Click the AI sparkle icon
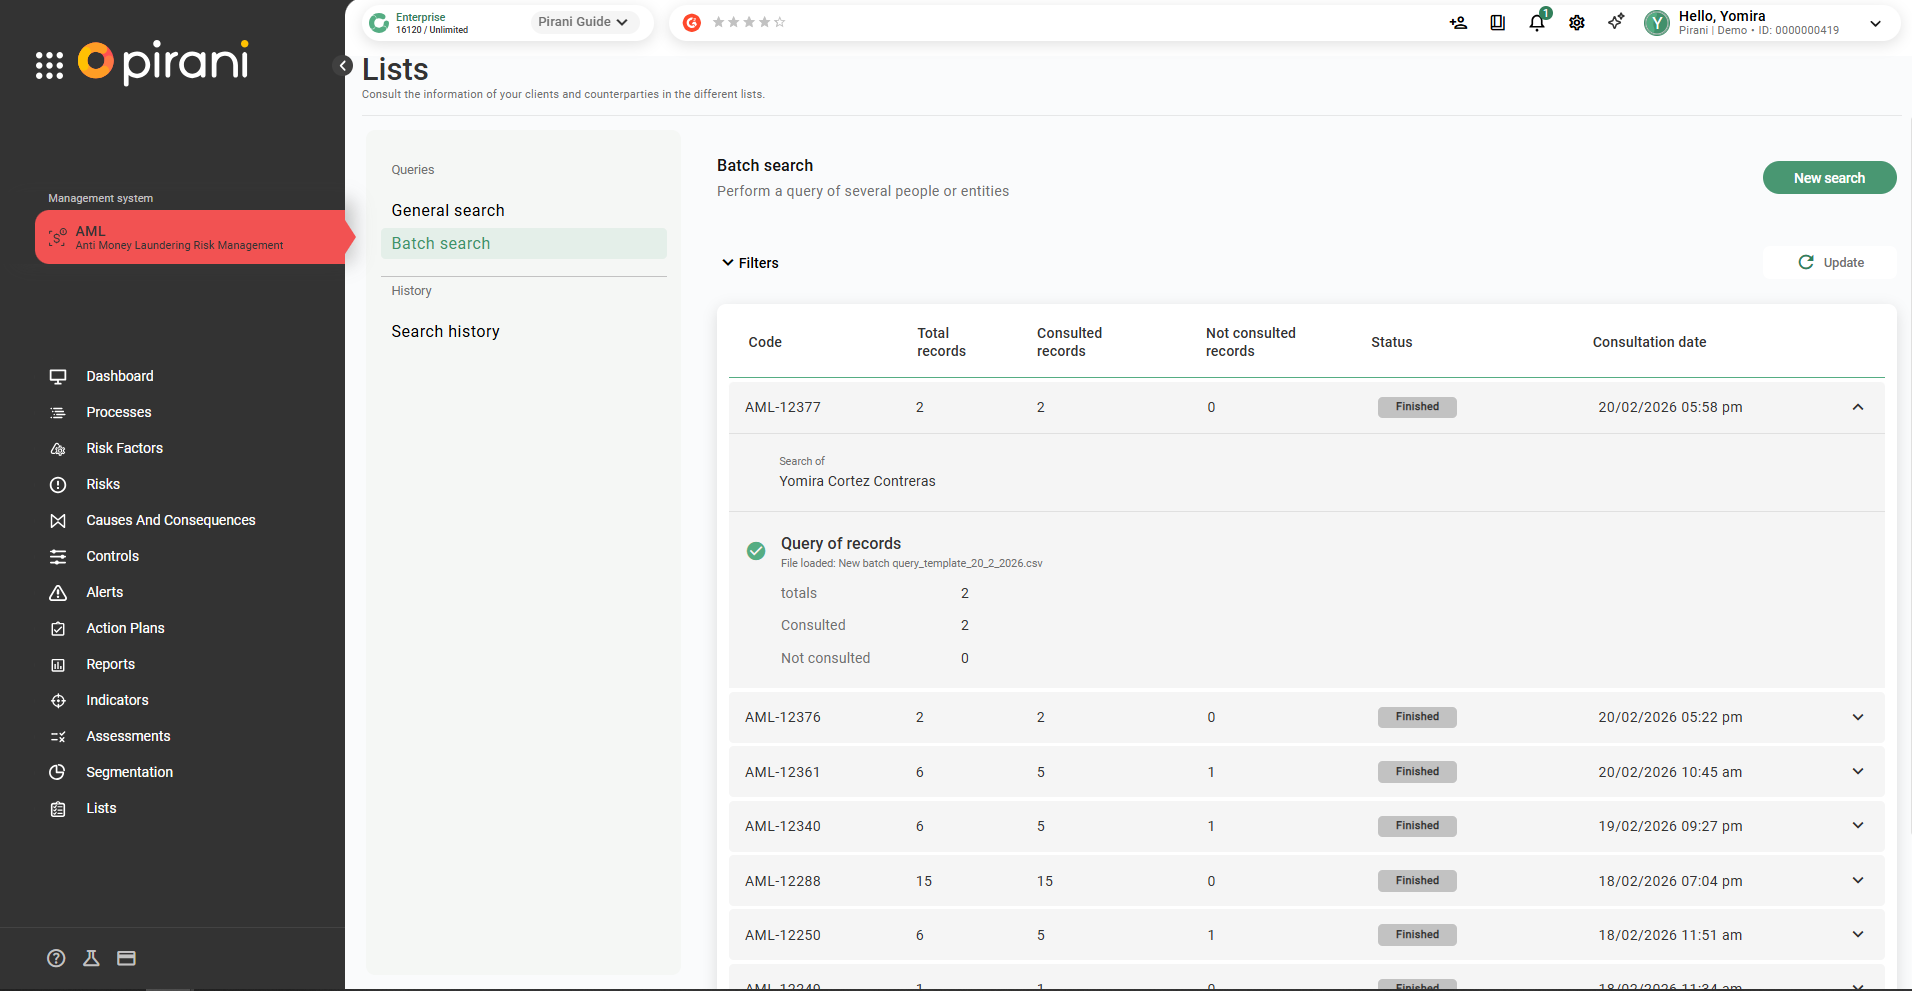Viewport: 1912px width, 991px height. point(1616,22)
